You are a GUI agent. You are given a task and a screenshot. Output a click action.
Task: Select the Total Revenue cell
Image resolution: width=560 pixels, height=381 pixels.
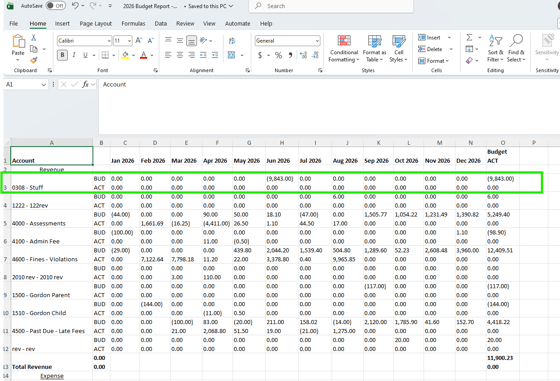[x=52, y=362]
